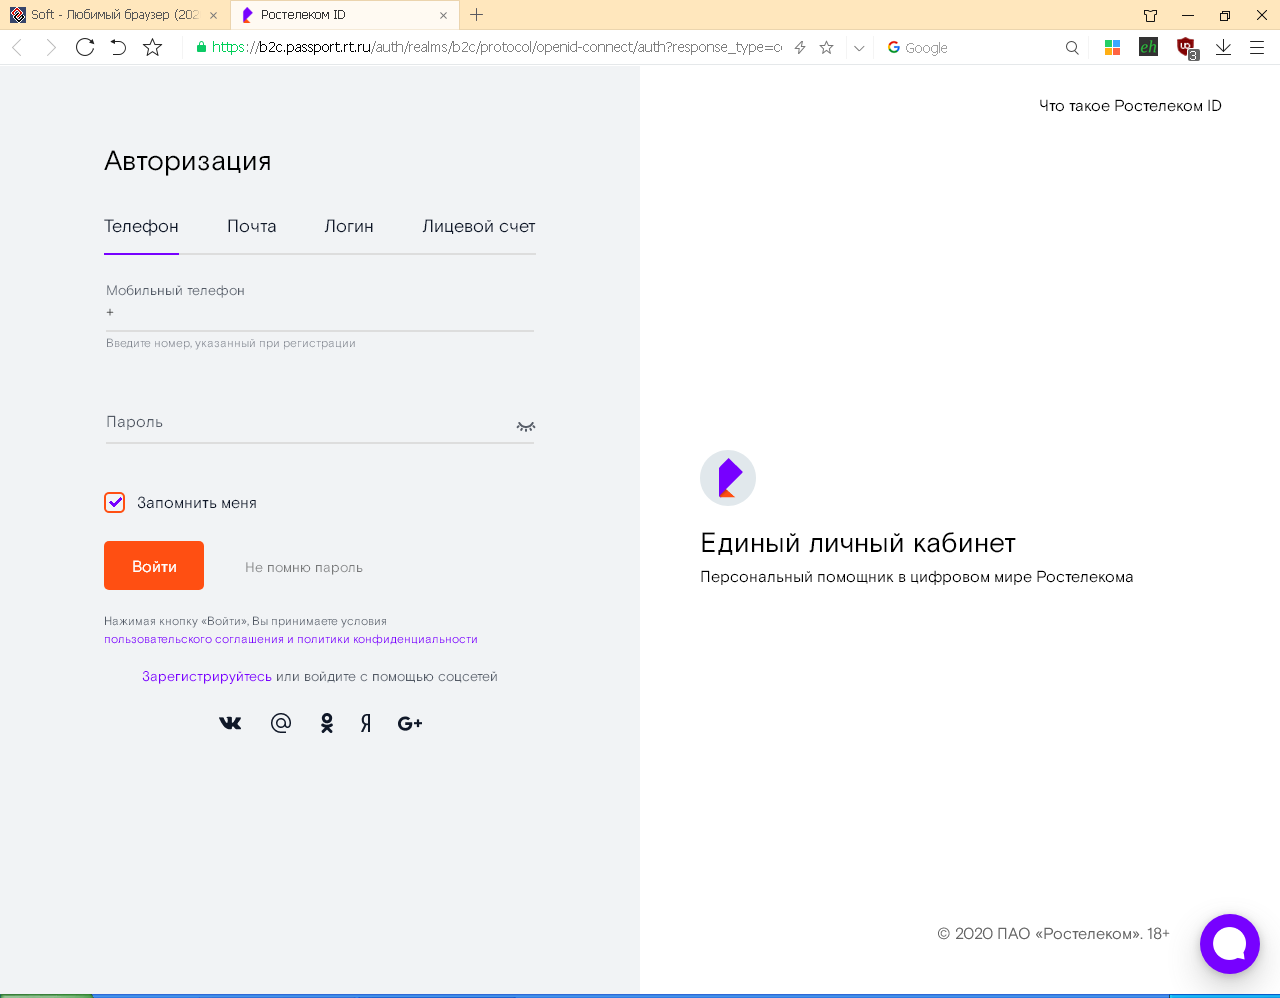Focus the Мобильный телефон input field

pyautogui.click(x=320, y=312)
